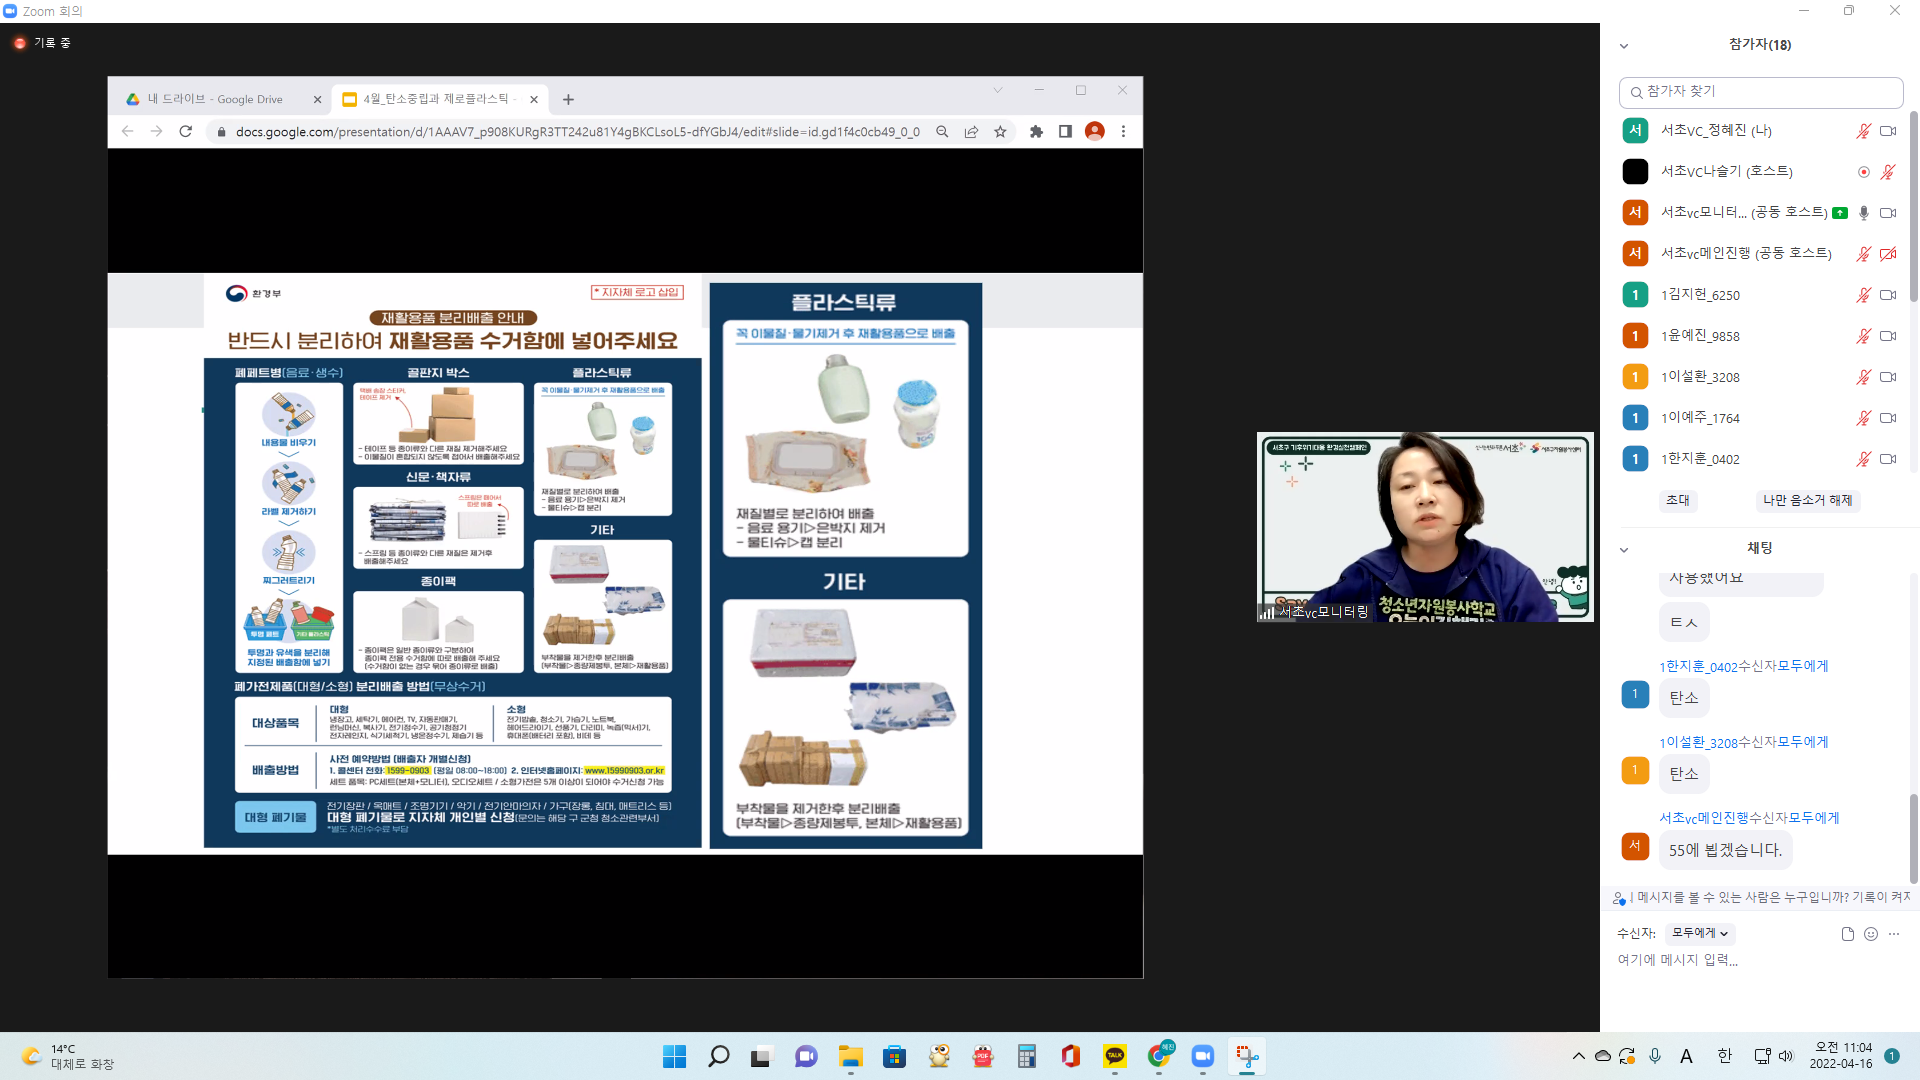Click camera icon next to 1김지헌_6250

1888,295
